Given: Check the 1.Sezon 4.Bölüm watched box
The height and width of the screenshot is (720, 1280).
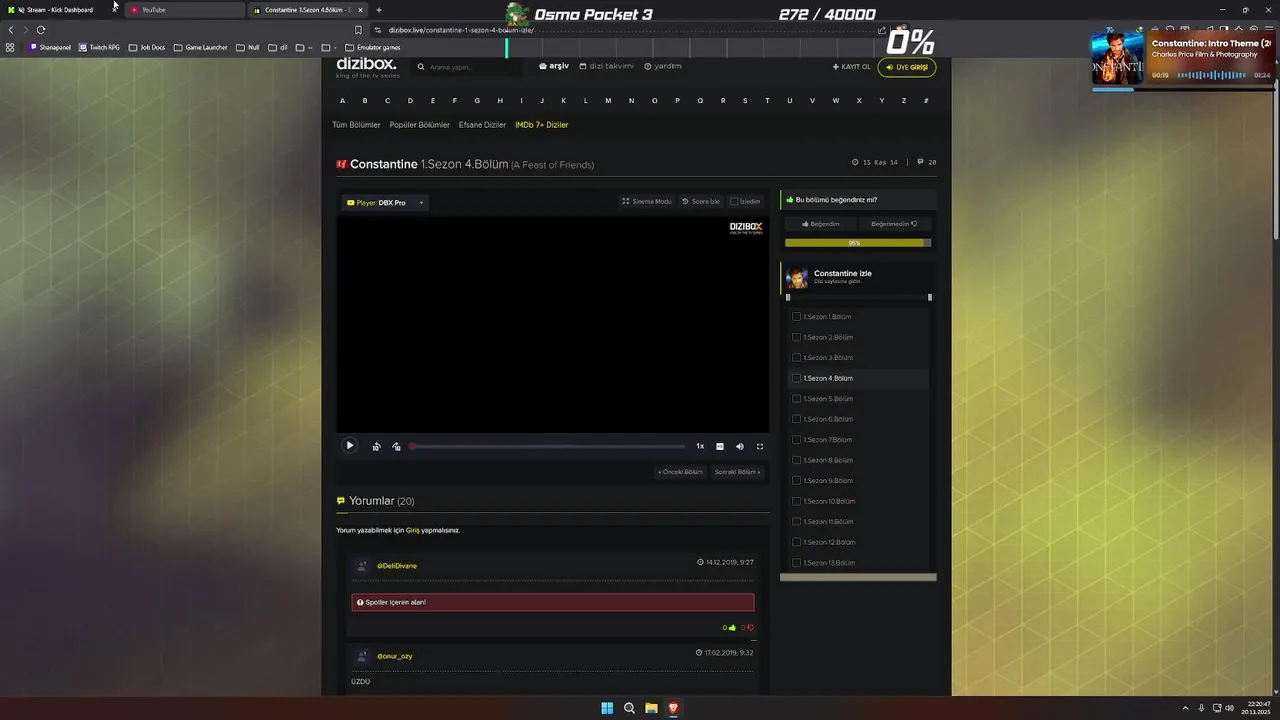Looking at the screenshot, I should click(796, 378).
